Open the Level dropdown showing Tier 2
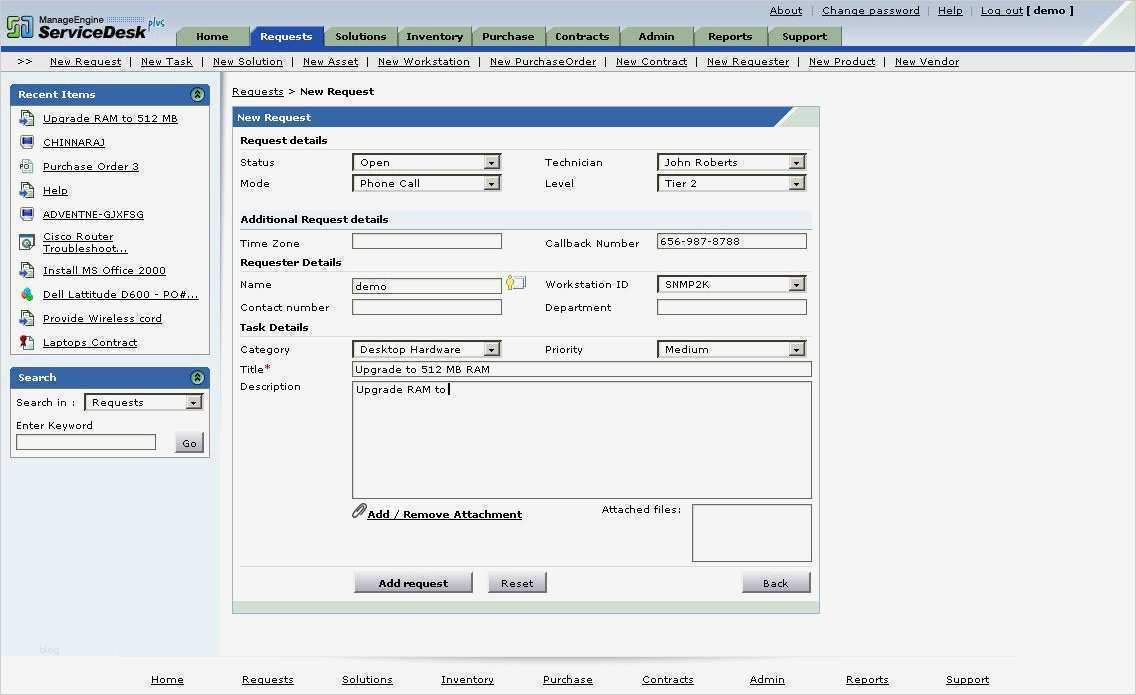Viewport: 1136px width, 695px height. pos(732,183)
